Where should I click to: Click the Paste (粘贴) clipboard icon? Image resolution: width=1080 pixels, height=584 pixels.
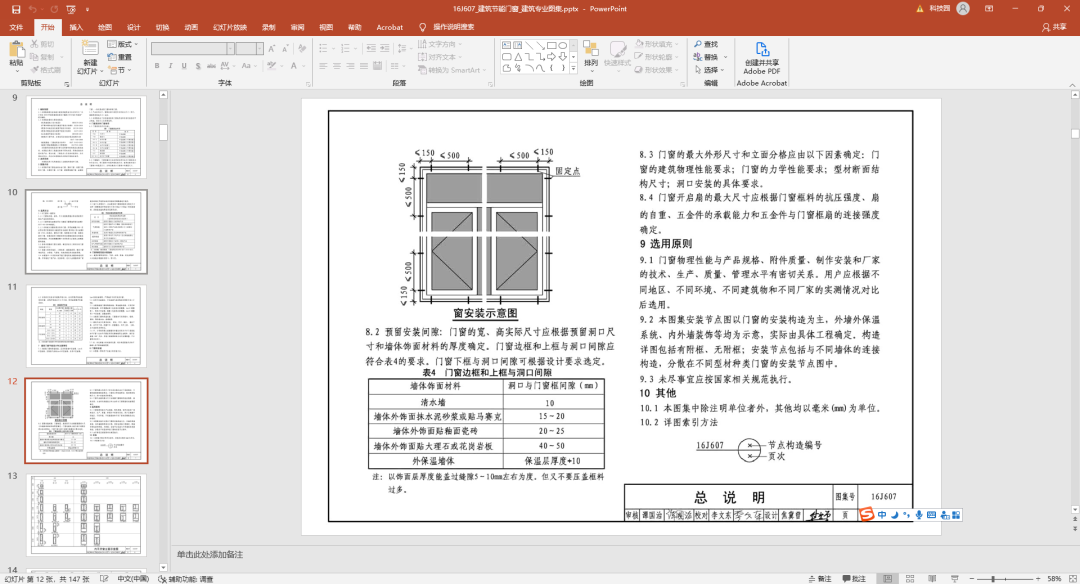[17, 50]
